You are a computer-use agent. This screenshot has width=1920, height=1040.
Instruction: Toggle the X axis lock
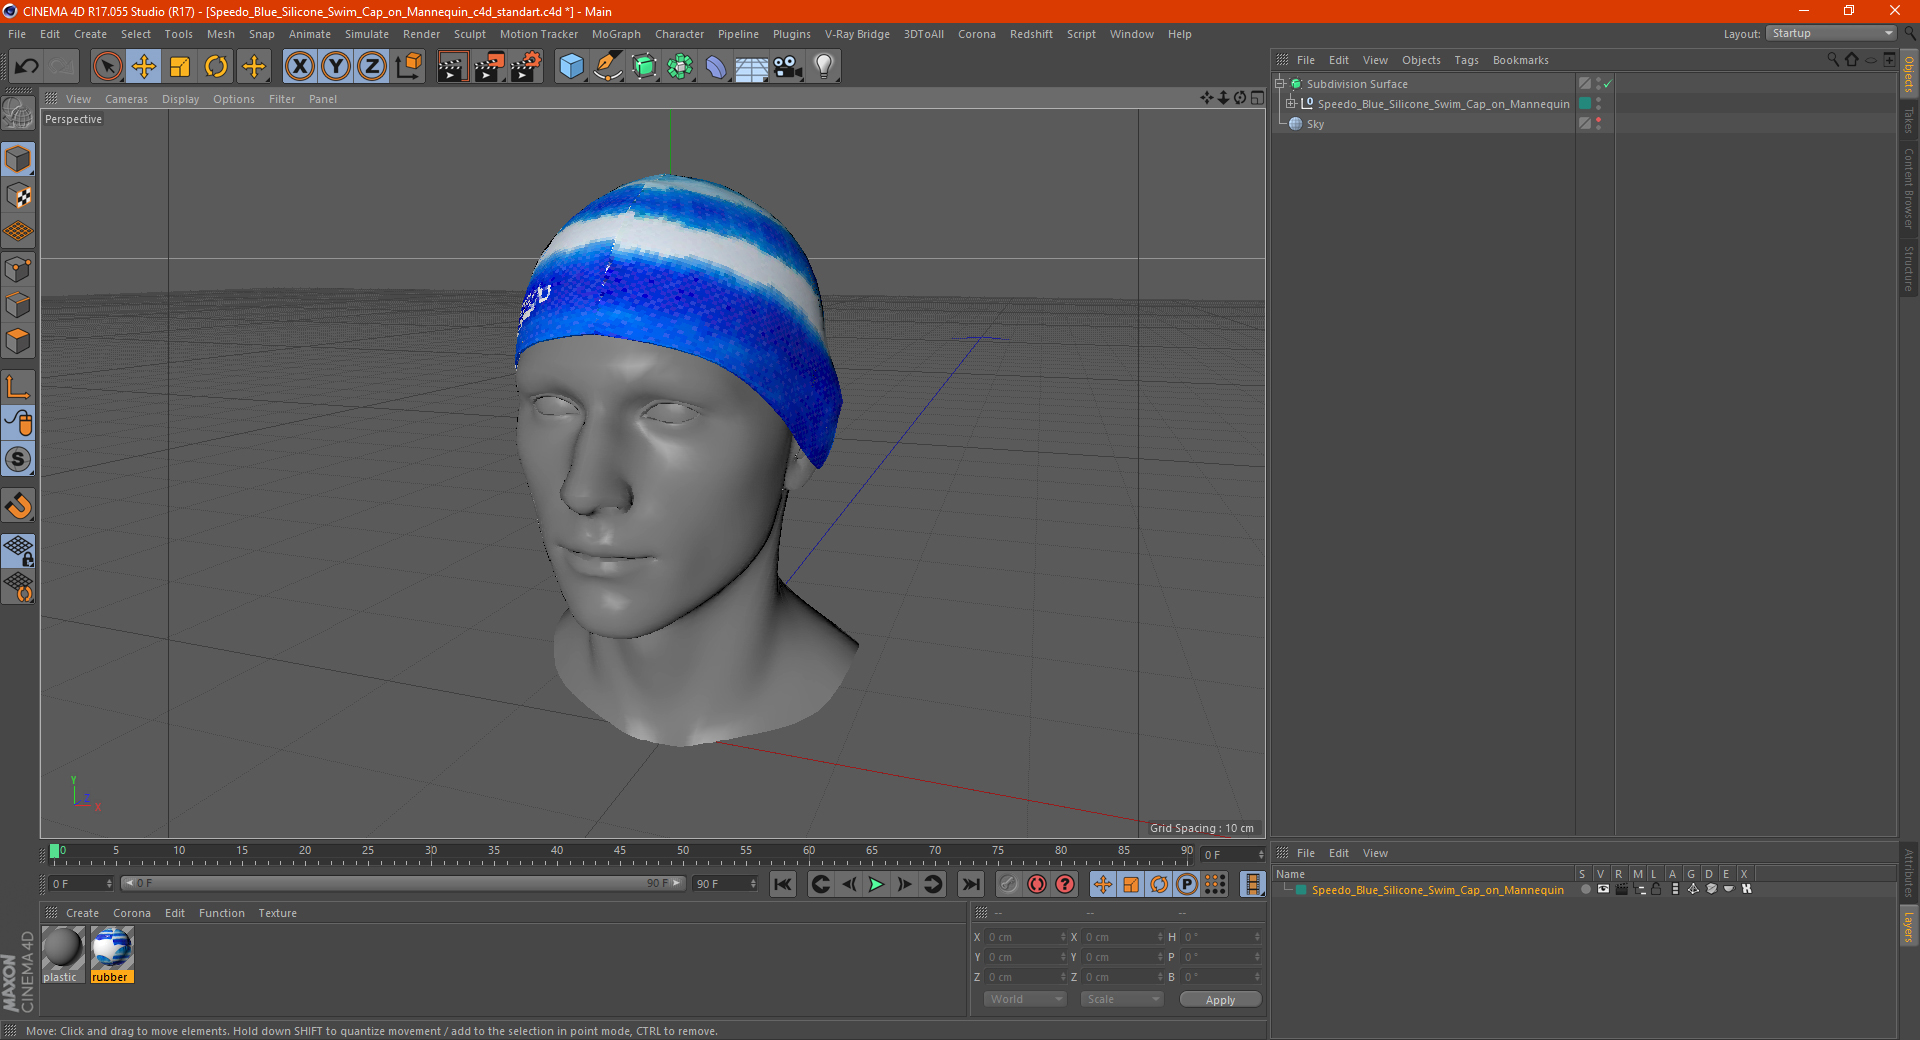click(x=300, y=67)
